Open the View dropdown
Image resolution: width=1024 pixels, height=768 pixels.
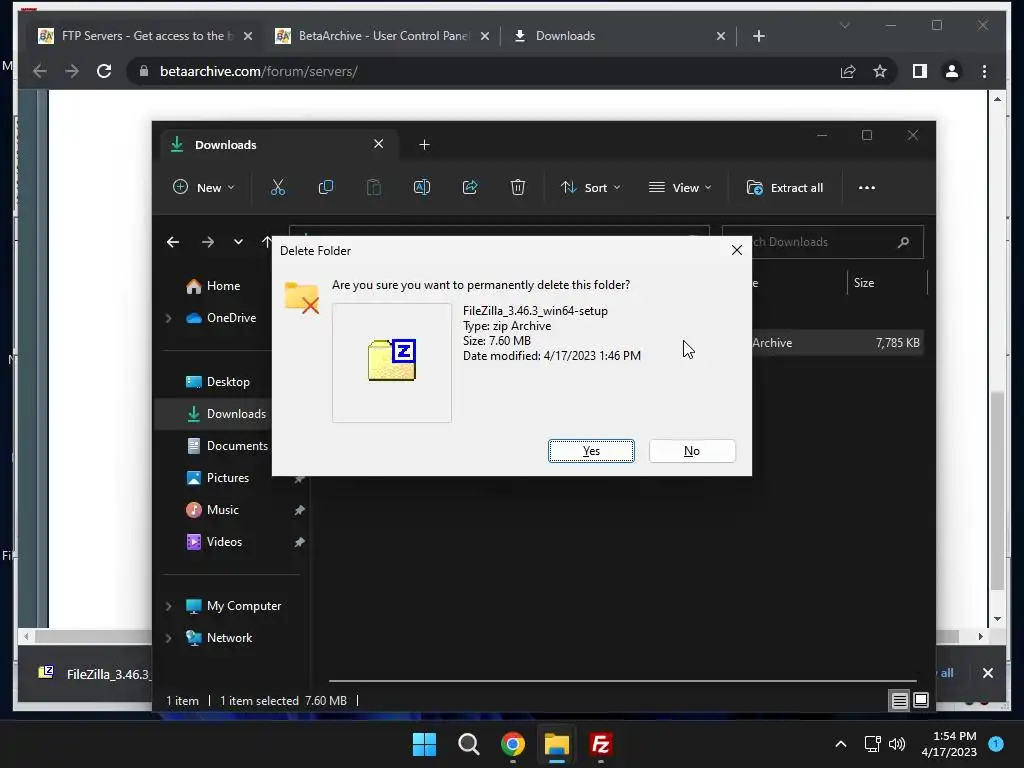(680, 187)
